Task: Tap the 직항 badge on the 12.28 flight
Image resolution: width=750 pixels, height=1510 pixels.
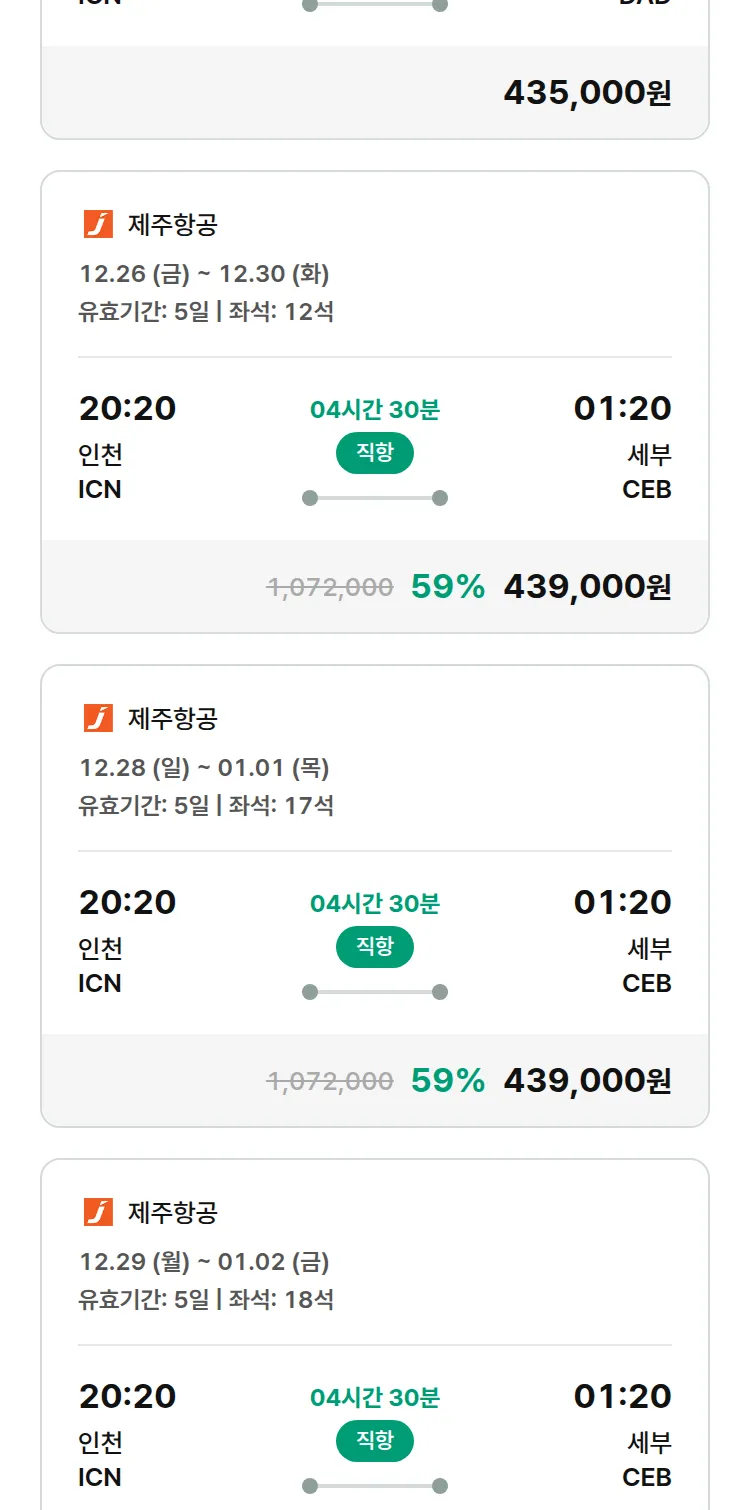Action: 375,947
